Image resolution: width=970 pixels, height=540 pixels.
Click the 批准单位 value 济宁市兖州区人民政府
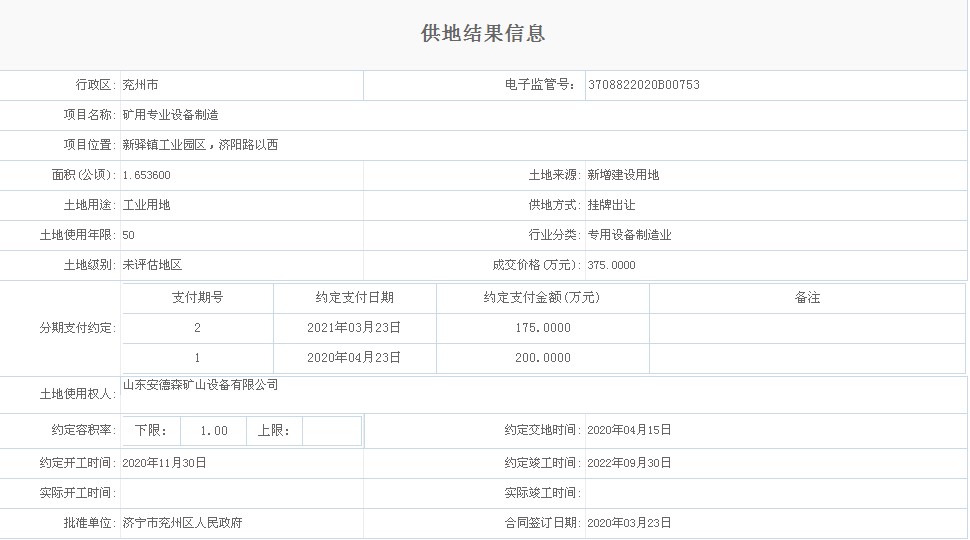(x=182, y=522)
